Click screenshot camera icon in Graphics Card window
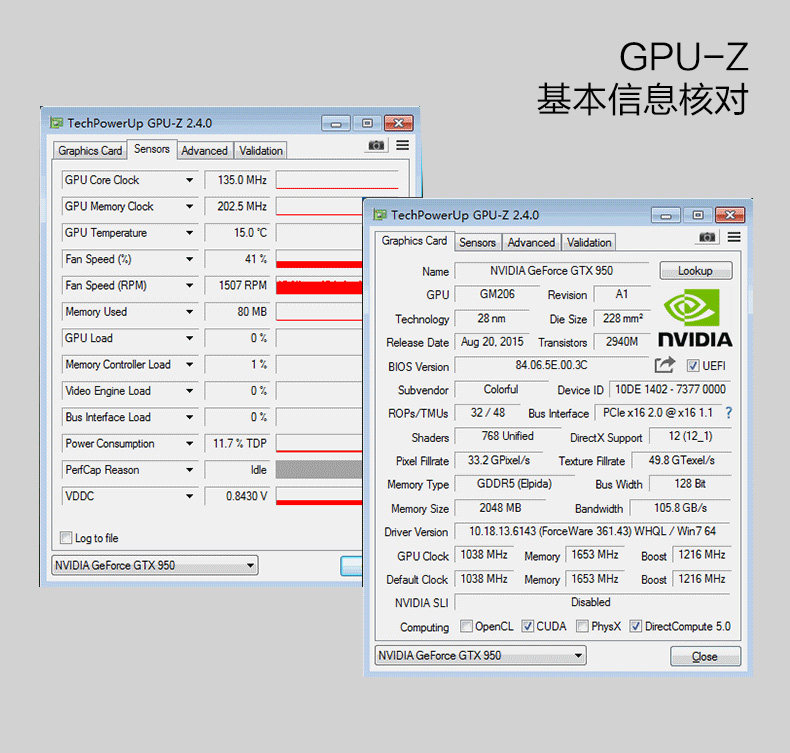The width and height of the screenshot is (790, 753). (707, 237)
